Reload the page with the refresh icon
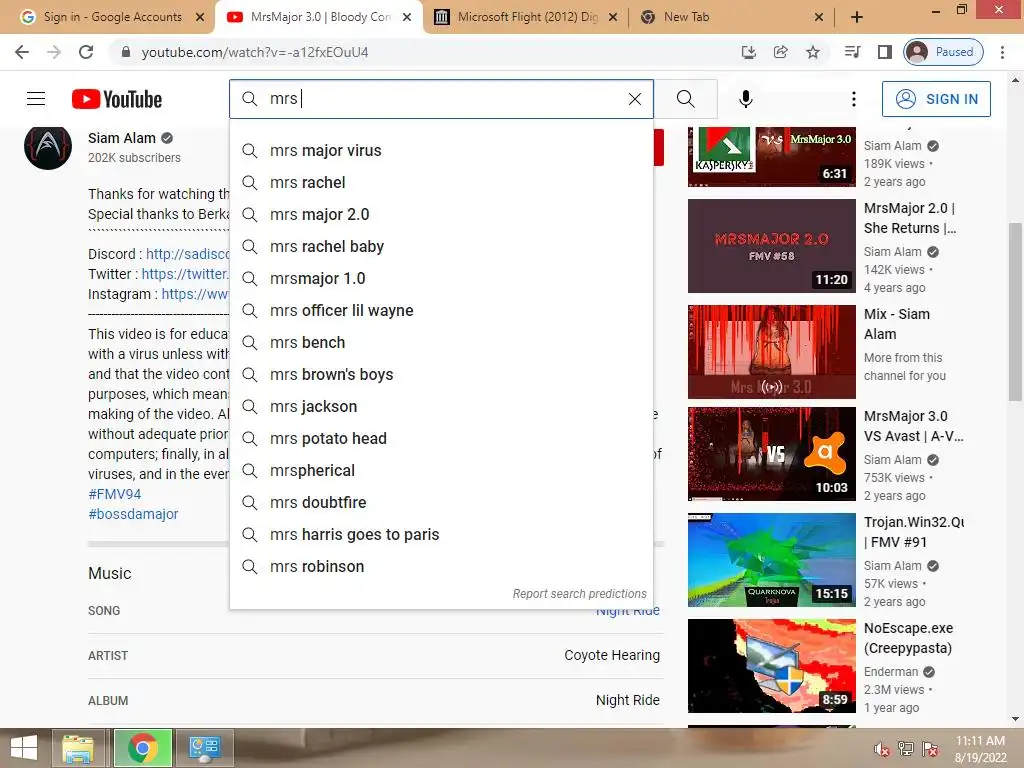Viewport: 1024px width, 768px height. [86, 52]
